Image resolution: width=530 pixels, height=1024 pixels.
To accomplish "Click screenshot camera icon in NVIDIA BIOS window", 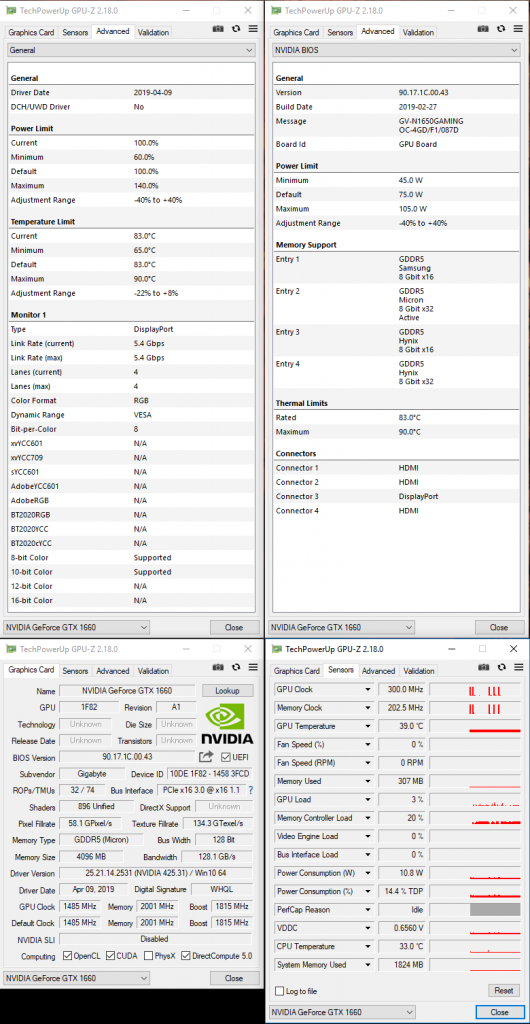I will [483, 29].
